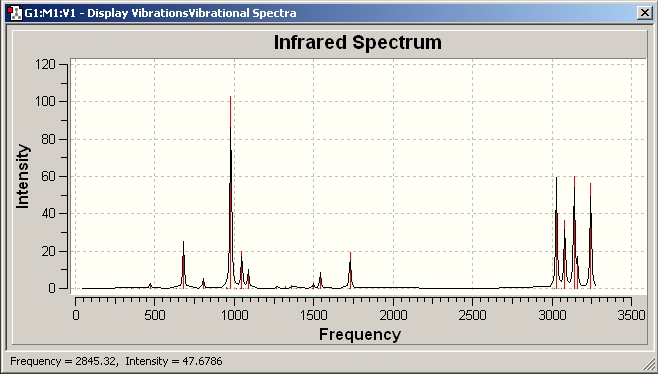
Task: Close the Vibrational Spectra window
Action: 644,13
